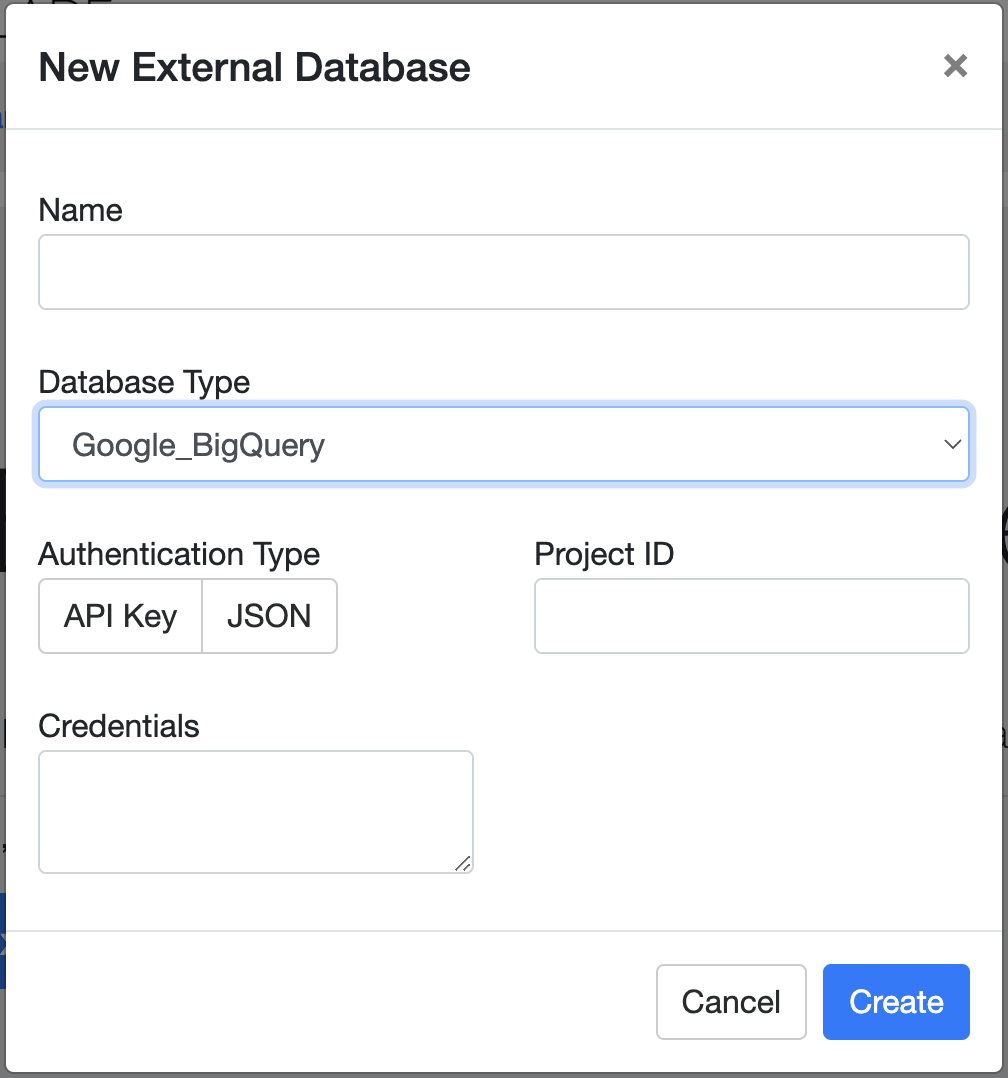Click the "Database Type" label
Screen dimensions: 1008x1078
coord(144,382)
